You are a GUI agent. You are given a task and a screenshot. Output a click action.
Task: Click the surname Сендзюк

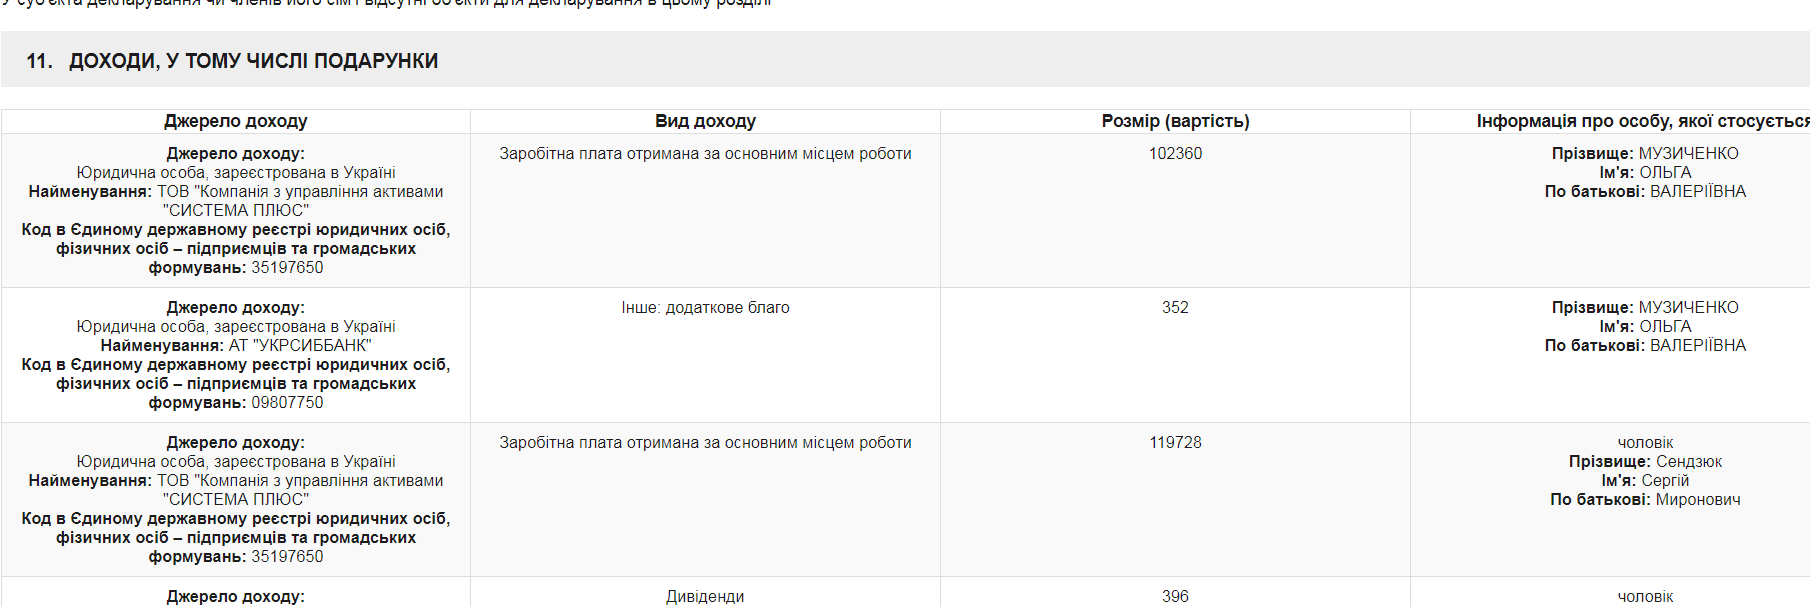point(1689,462)
